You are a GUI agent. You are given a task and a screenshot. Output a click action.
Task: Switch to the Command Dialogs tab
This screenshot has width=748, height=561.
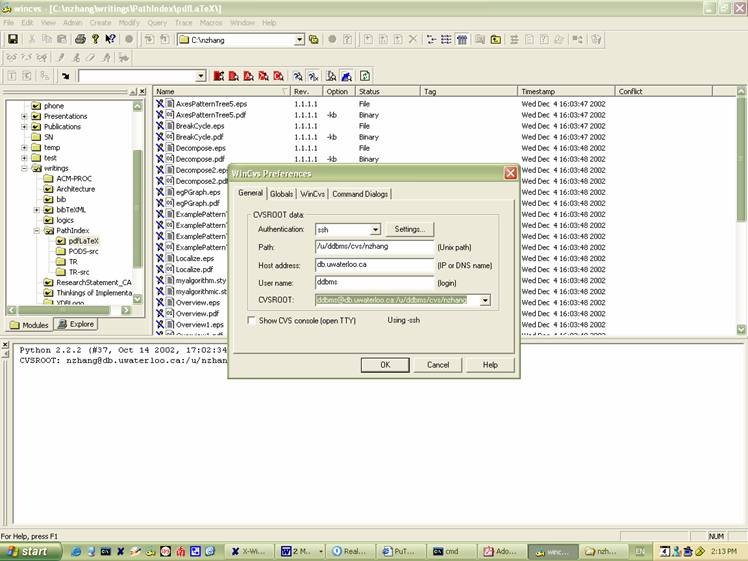(x=360, y=194)
